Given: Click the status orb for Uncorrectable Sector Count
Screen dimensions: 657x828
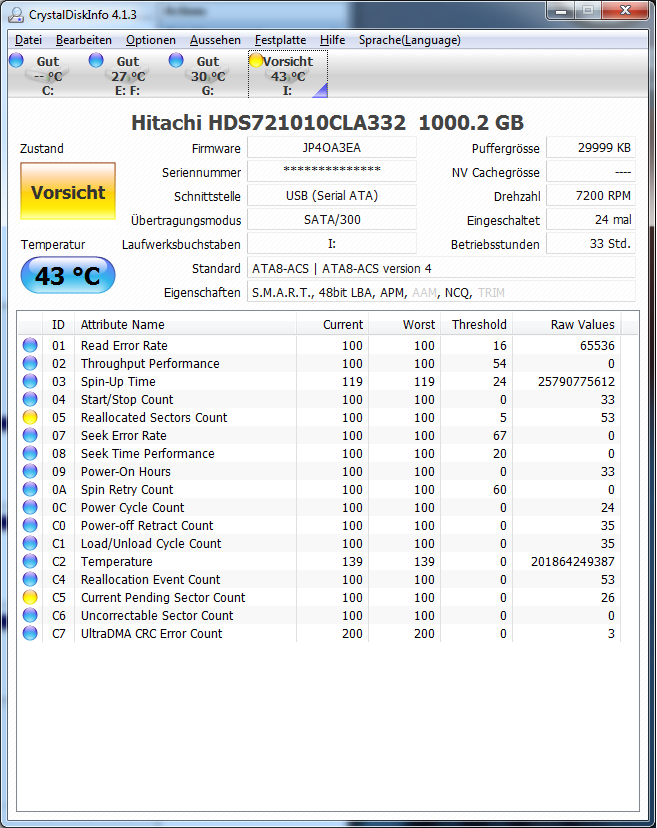Looking at the screenshot, I should click(x=30, y=615).
